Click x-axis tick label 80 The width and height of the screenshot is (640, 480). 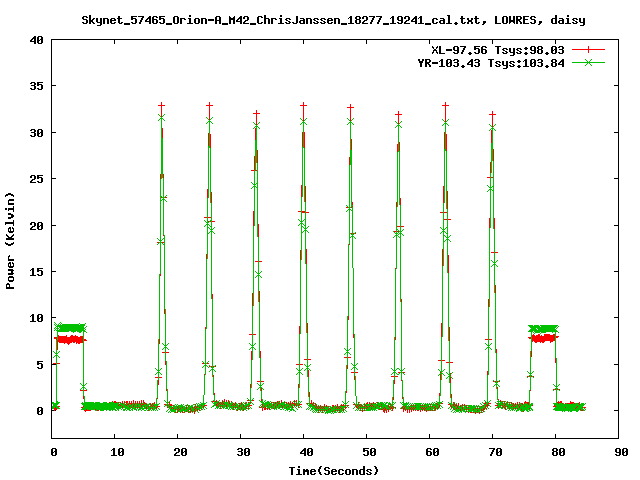(558, 452)
